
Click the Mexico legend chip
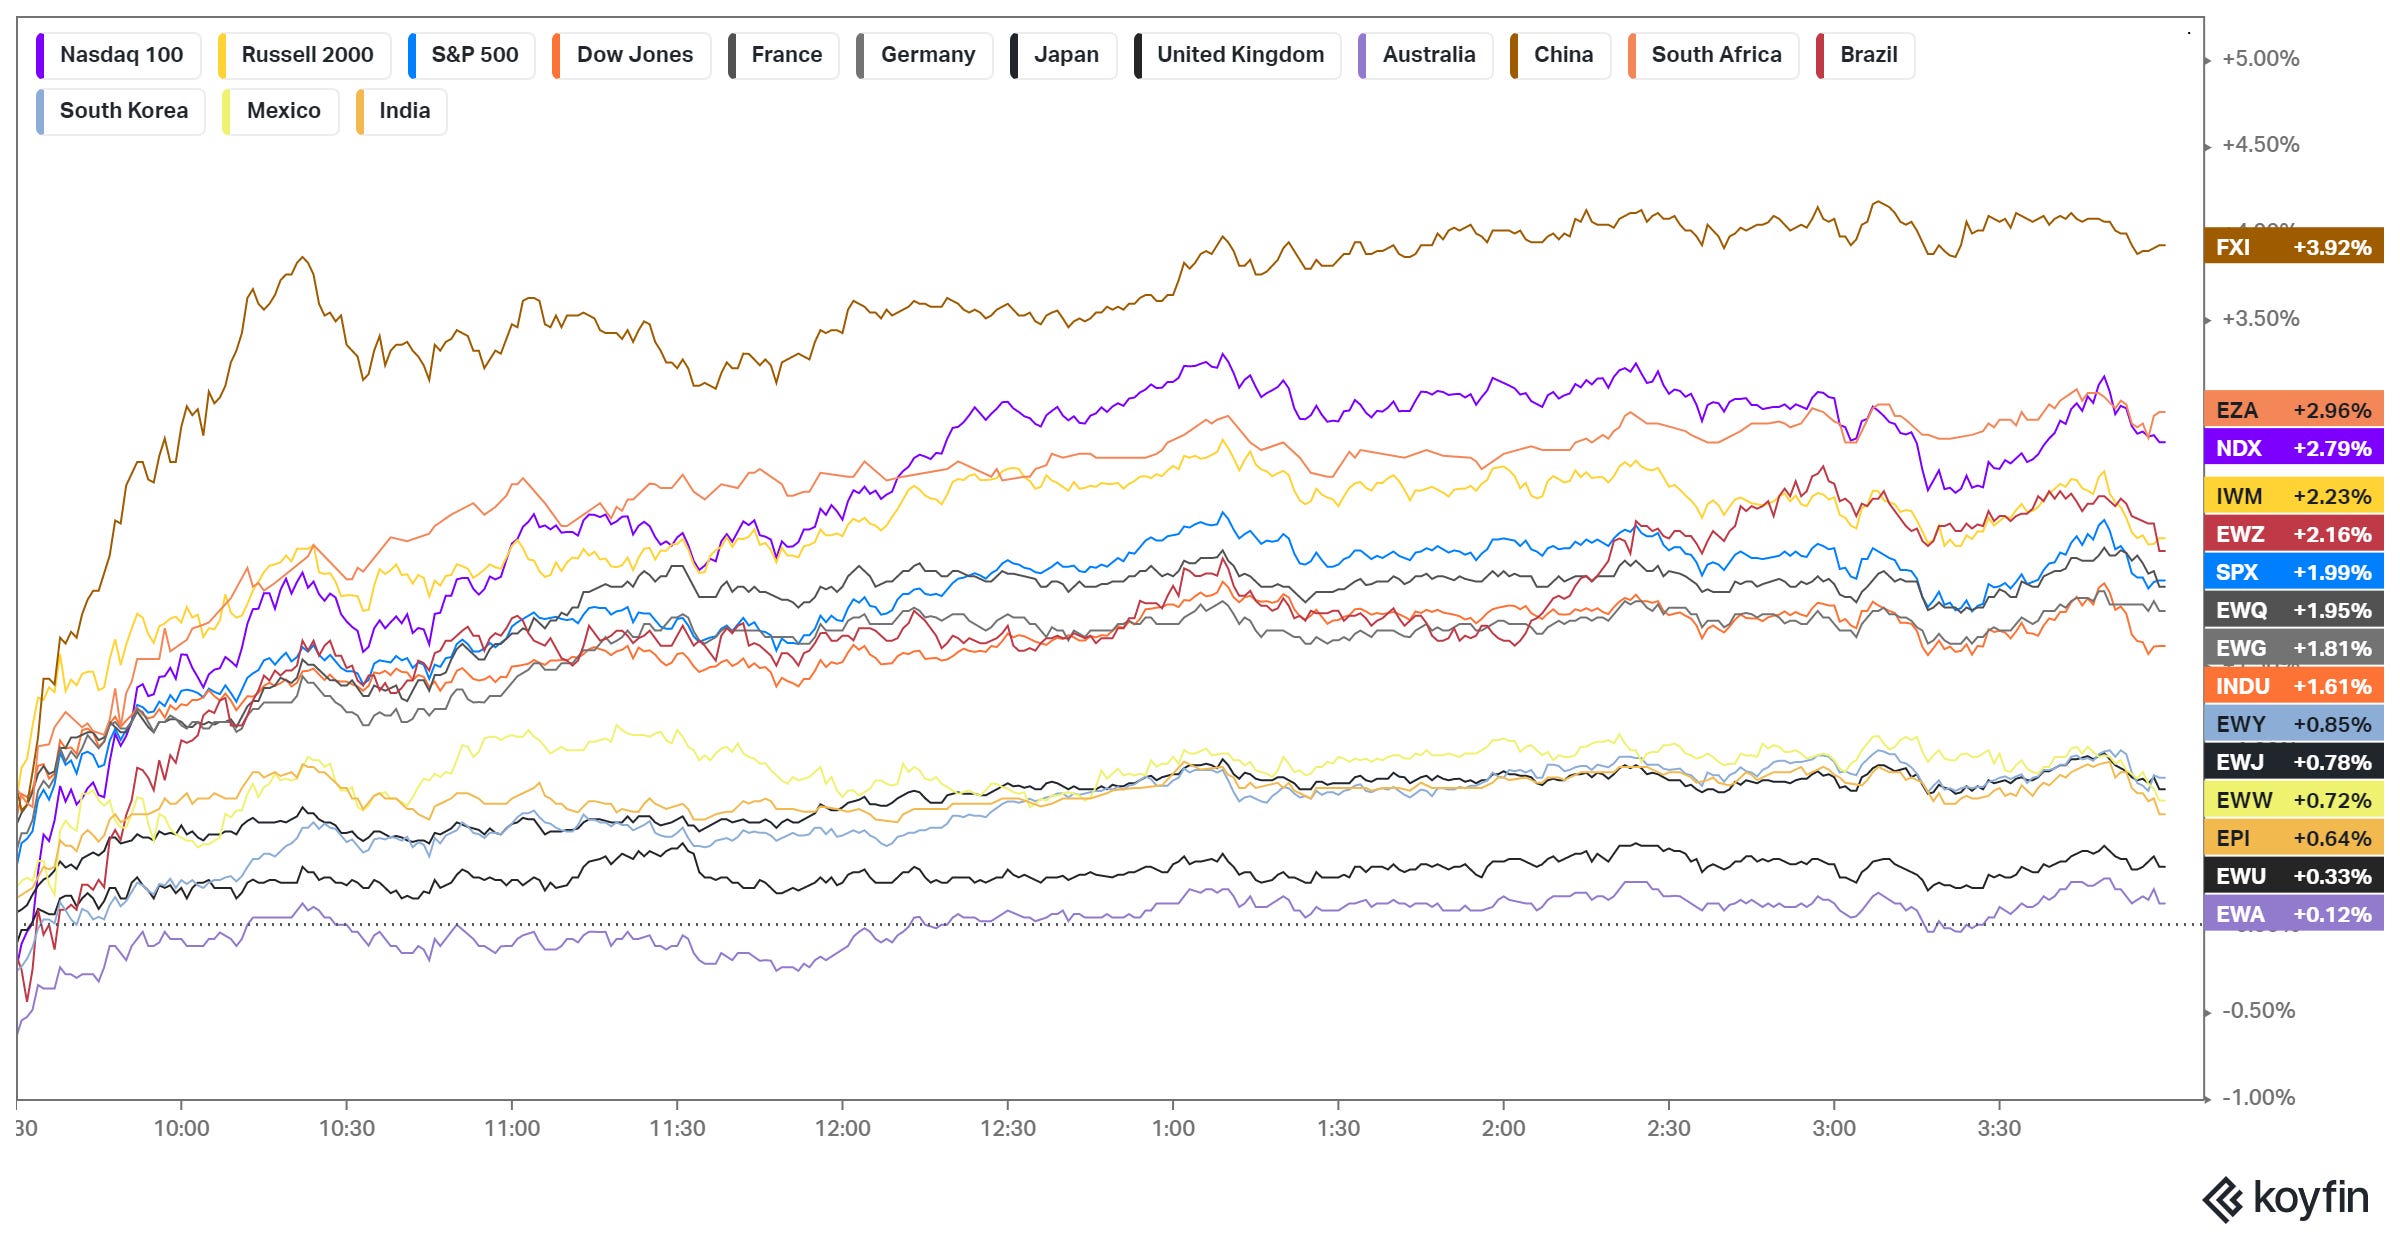pyautogui.click(x=280, y=111)
